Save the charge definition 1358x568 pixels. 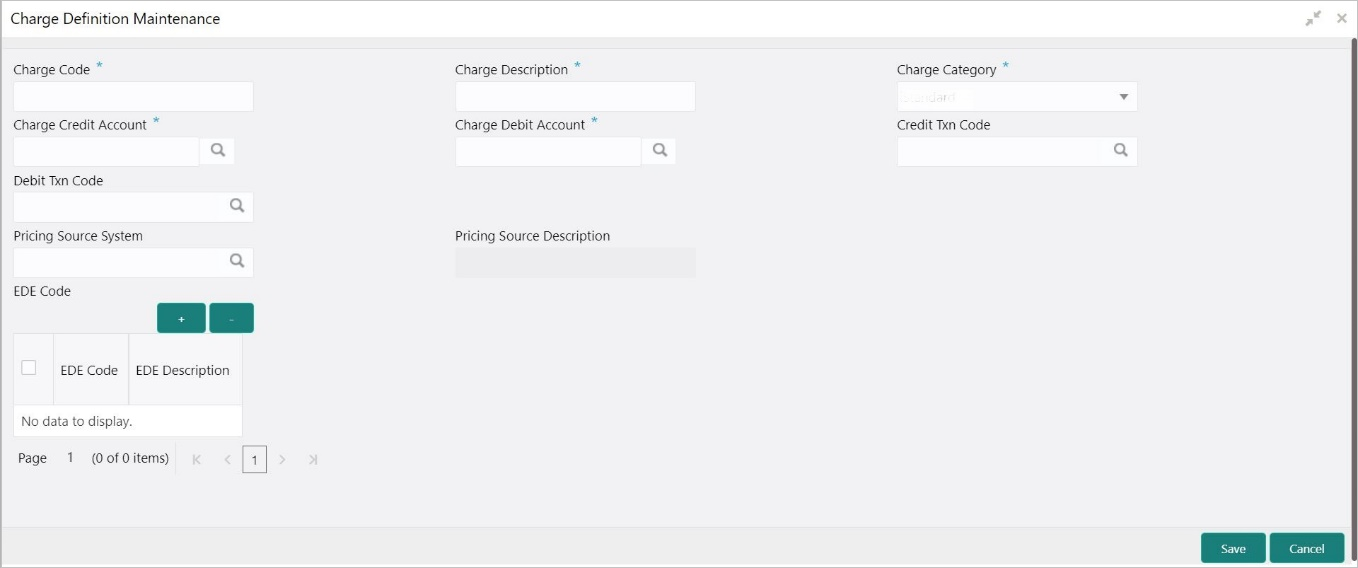tap(1233, 548)
